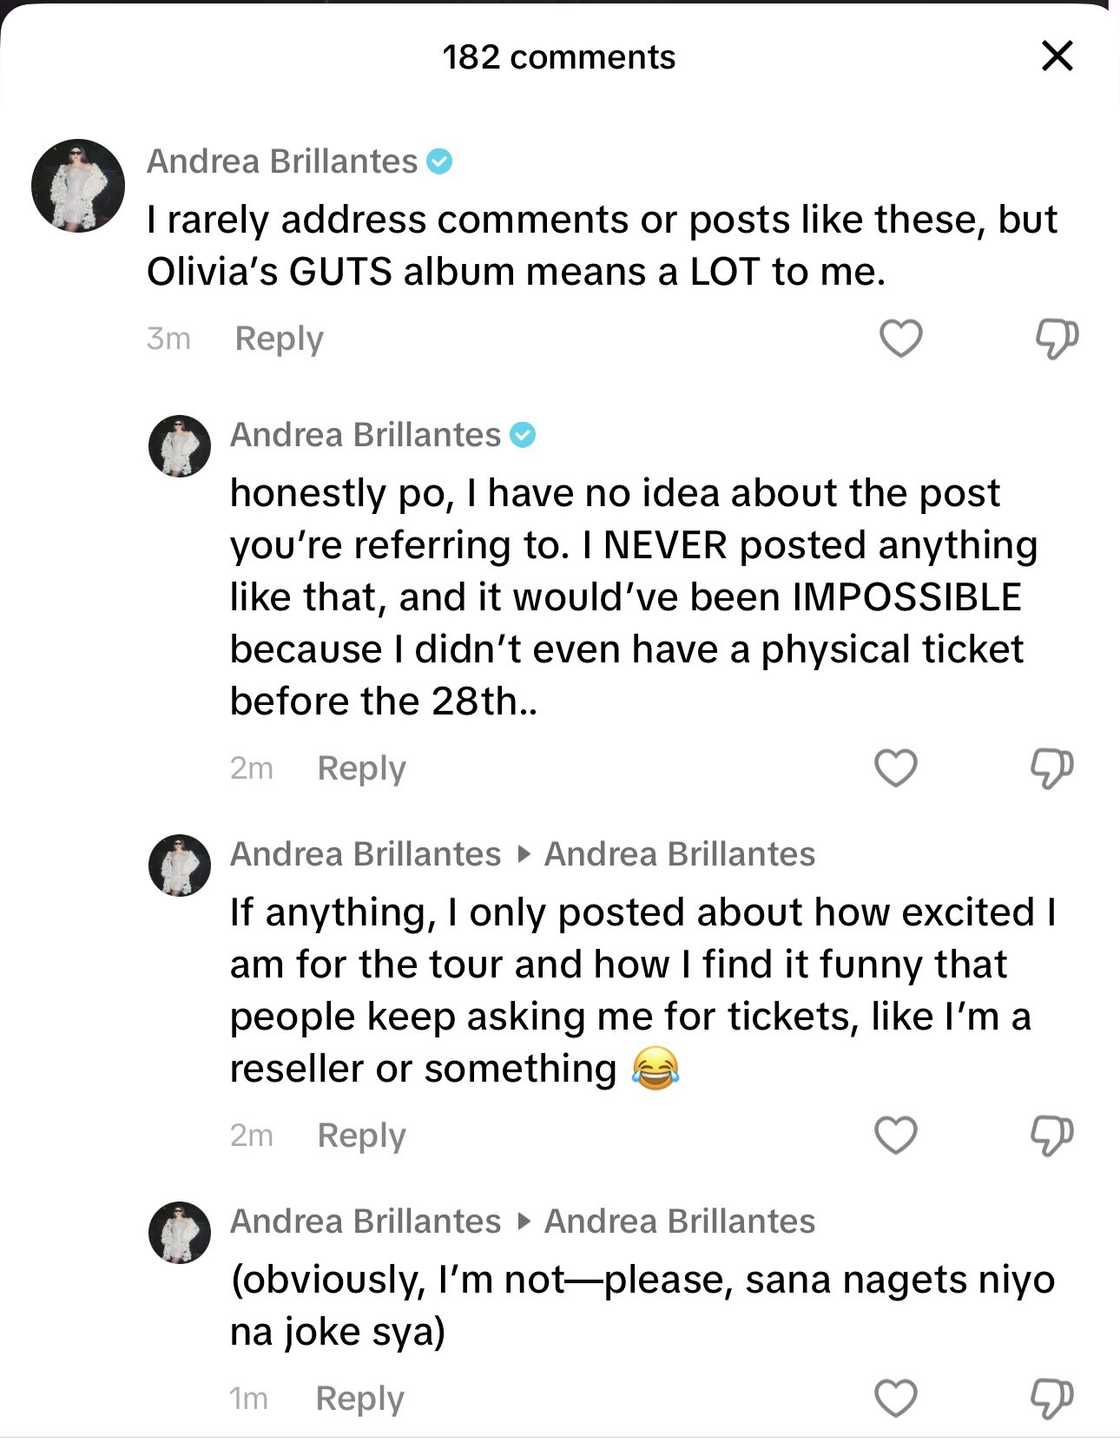Open the top comment's large profile picture
The height and width of the screenshot is (1455, 1120).
click(78, 186)
